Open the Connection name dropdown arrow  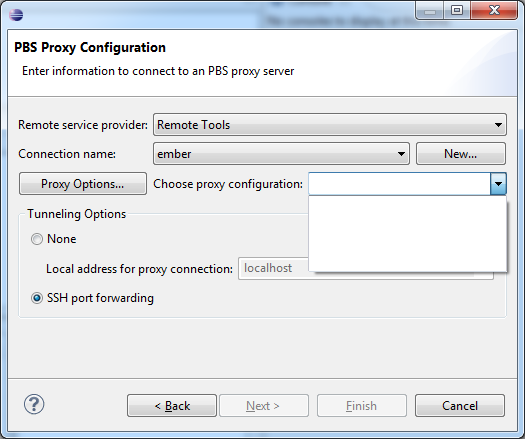coord(401,154)
